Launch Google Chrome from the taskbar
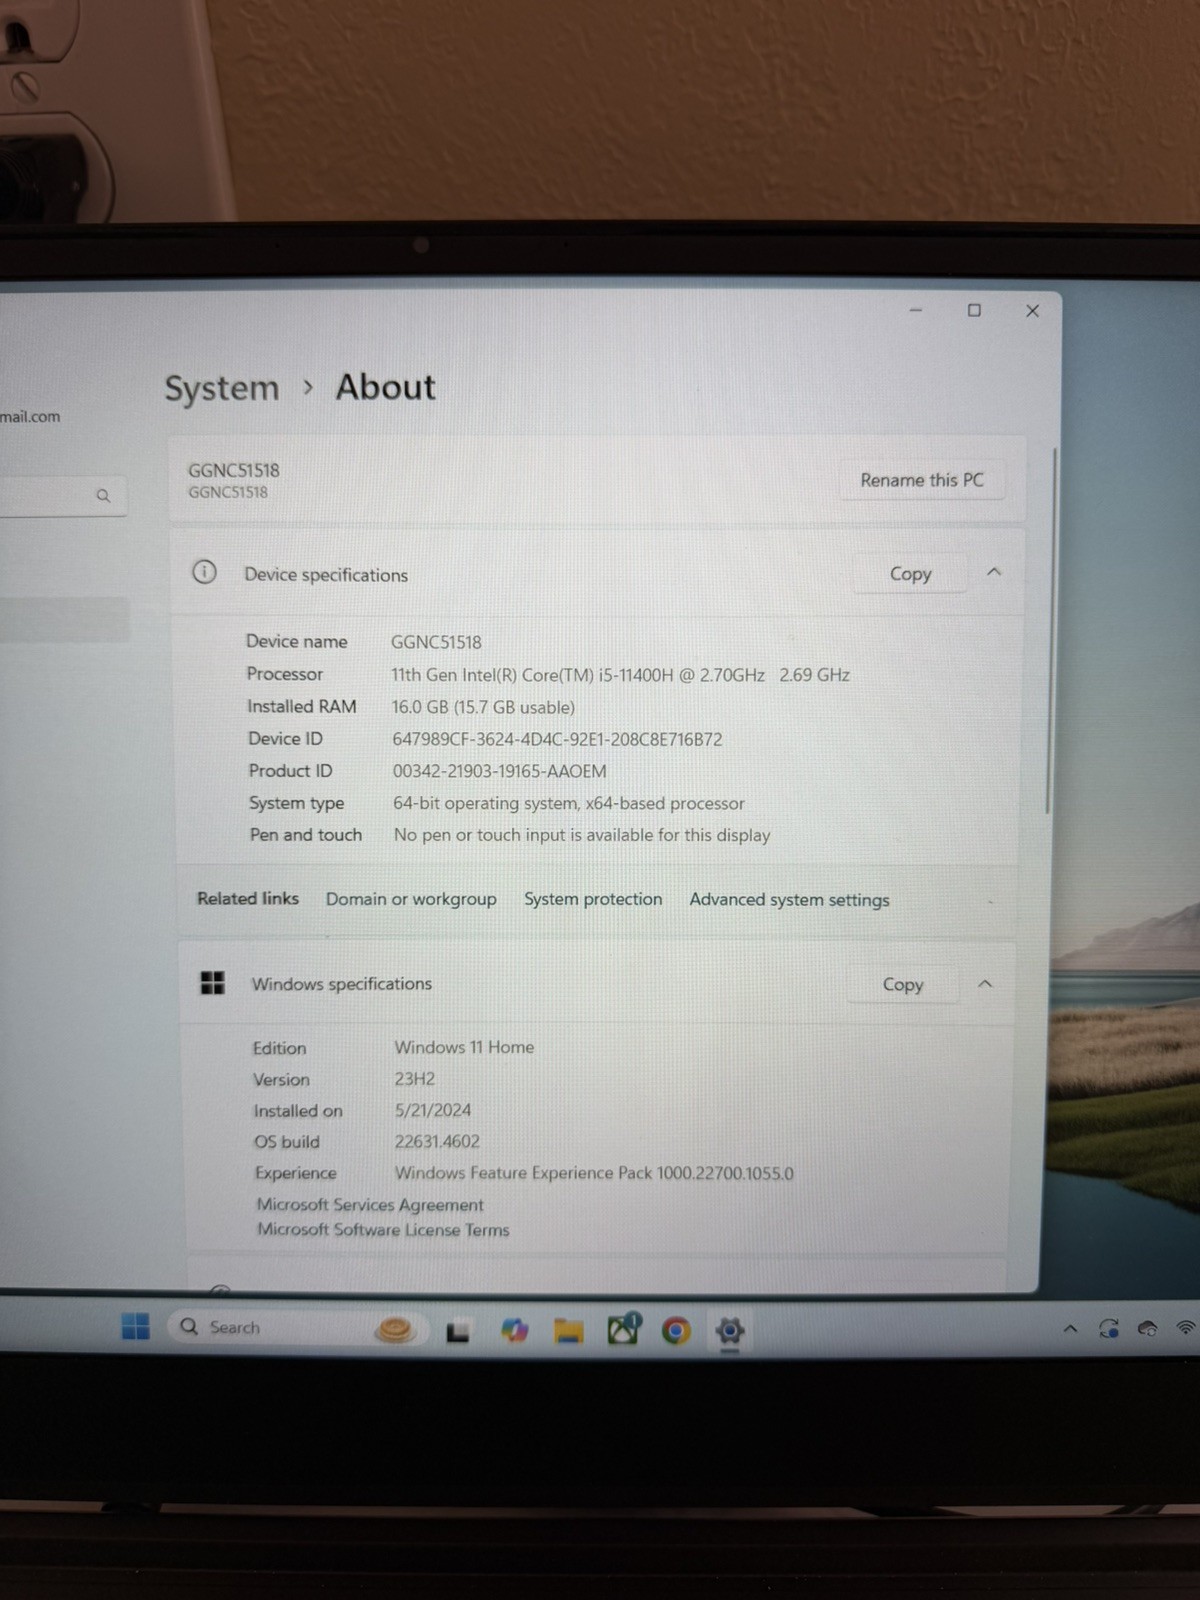The height and width of the screenshot is (1600, 1200). tap(676, 1331)
